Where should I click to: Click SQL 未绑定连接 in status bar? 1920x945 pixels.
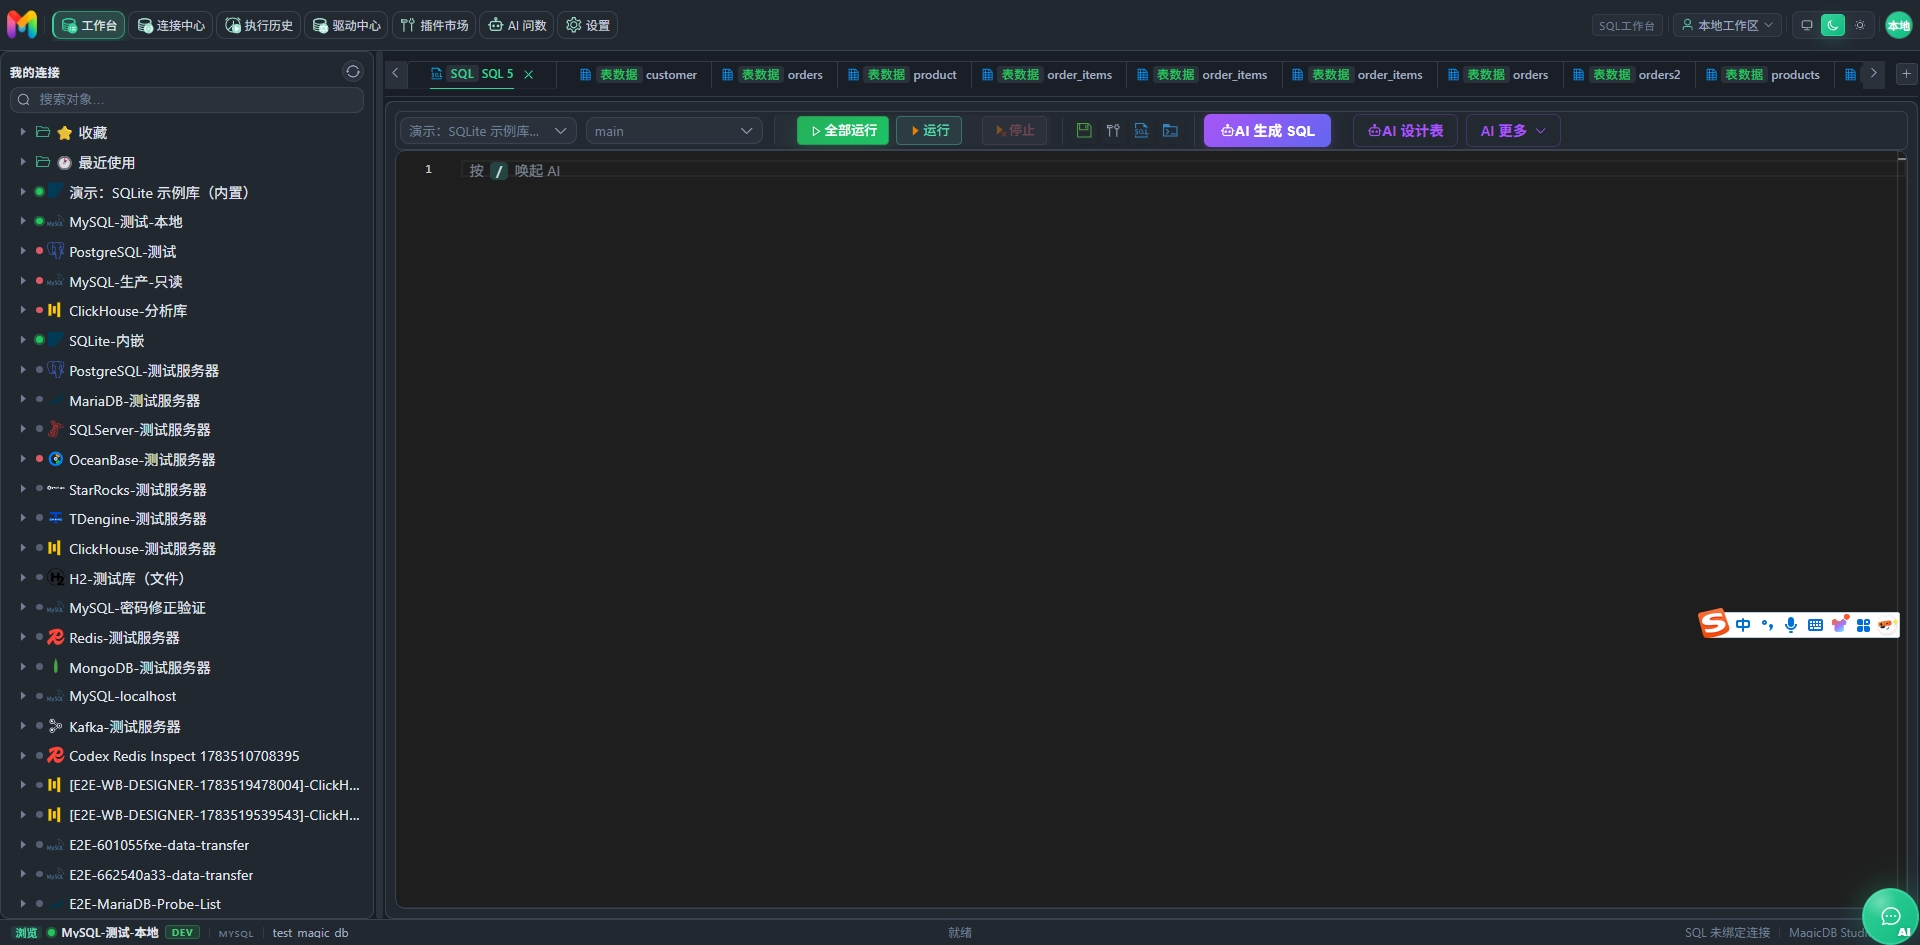[x=1727, y=932]
